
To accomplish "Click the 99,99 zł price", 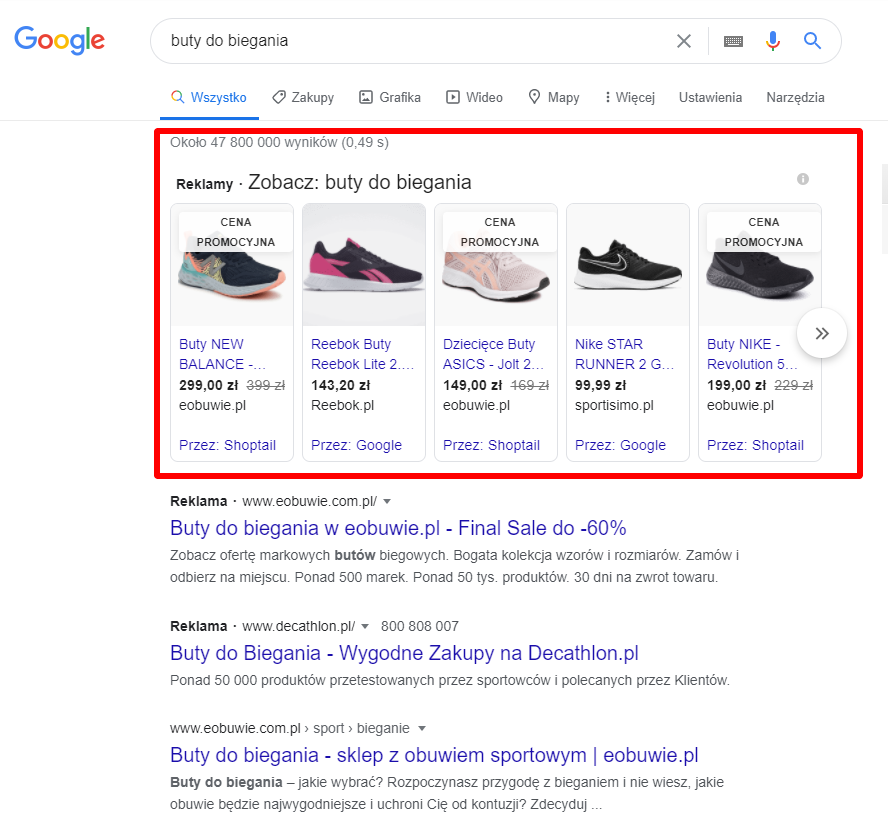I will (600, 386).
